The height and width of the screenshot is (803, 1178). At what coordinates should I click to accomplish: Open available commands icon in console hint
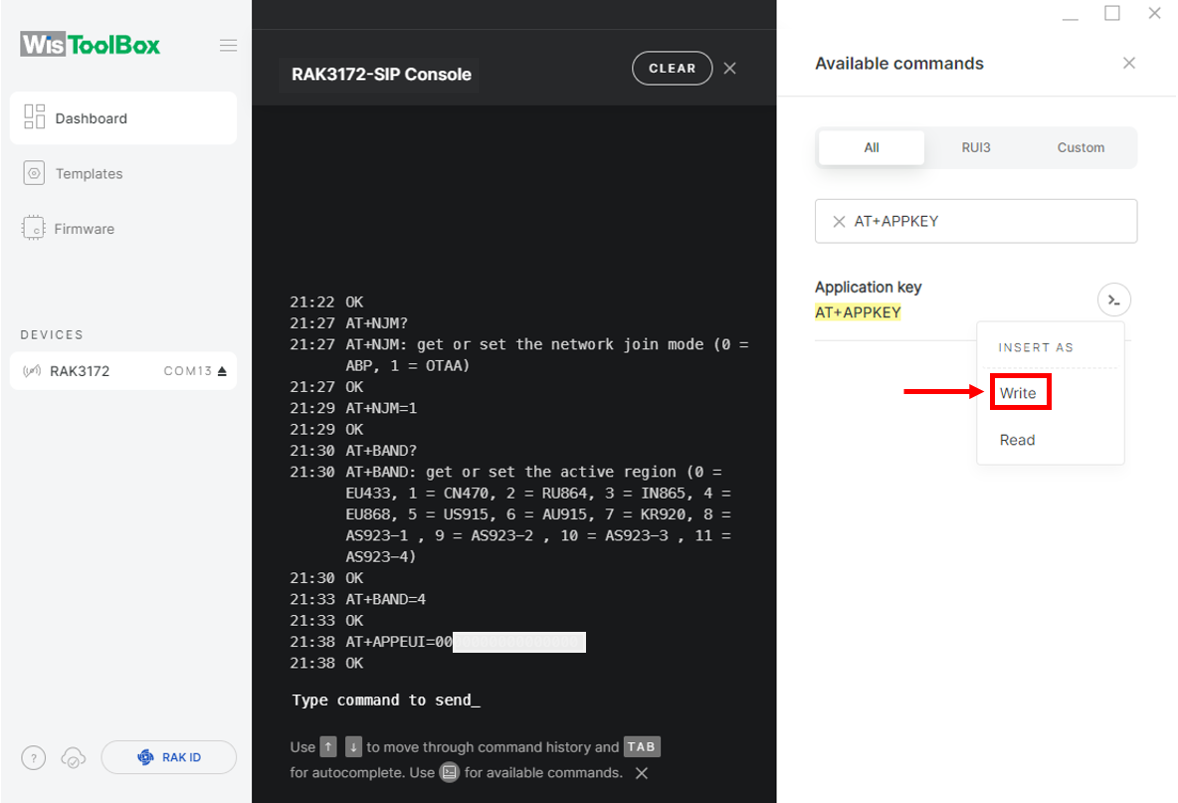pos(449,773)
